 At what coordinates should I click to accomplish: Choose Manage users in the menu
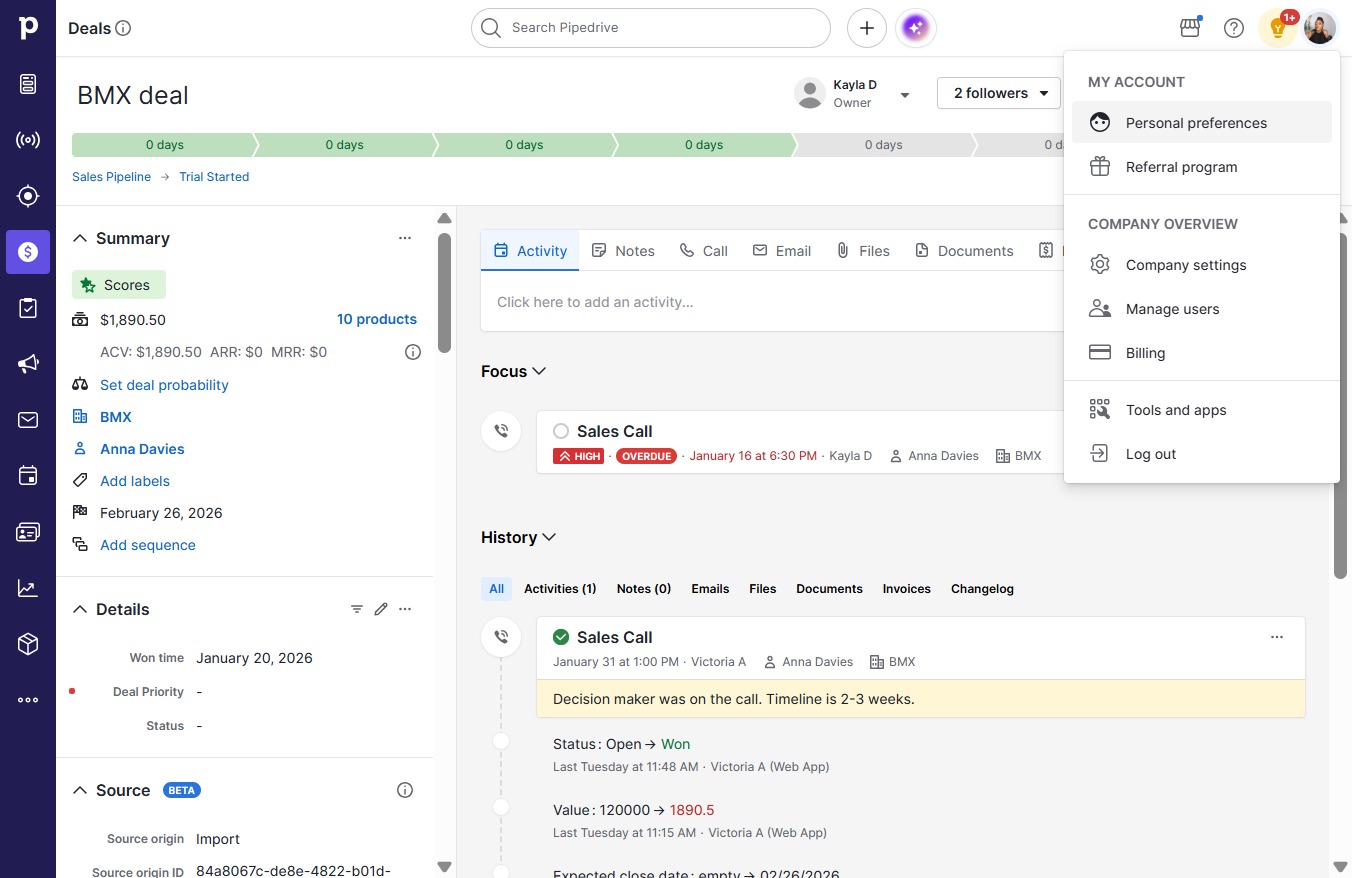pos(1202,309)
